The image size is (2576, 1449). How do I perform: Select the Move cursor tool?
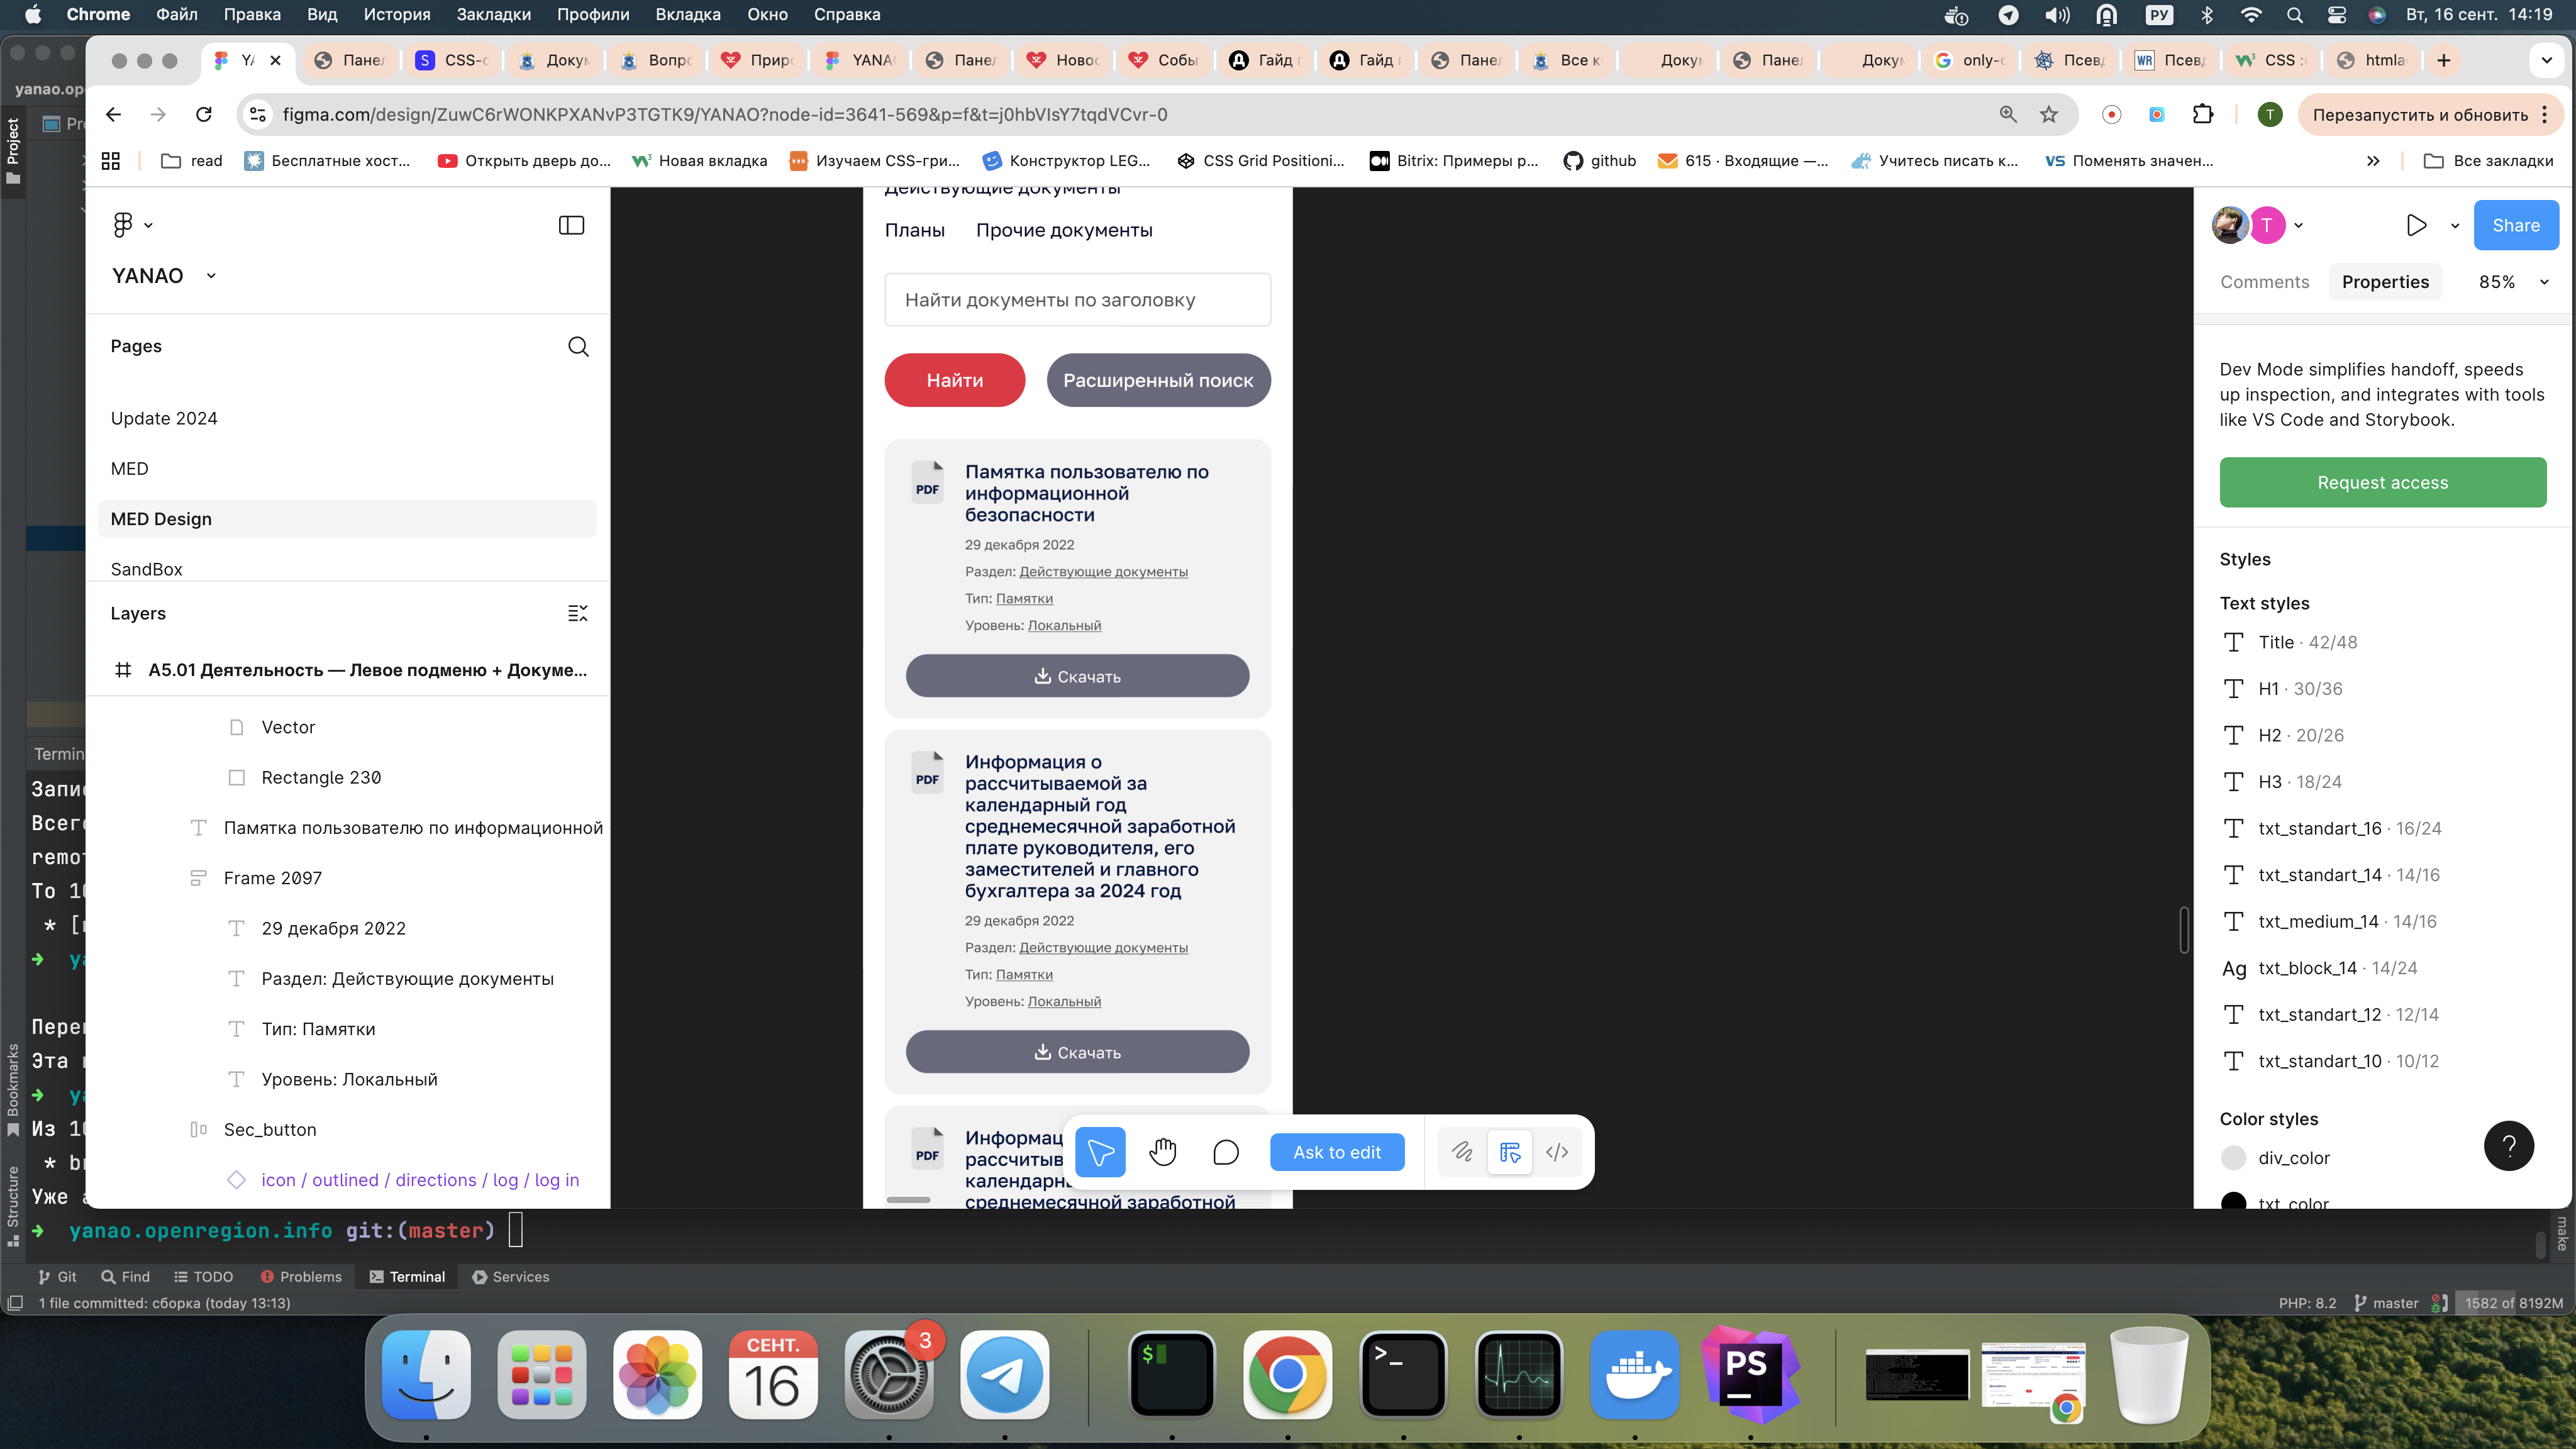[1100, 1152]
